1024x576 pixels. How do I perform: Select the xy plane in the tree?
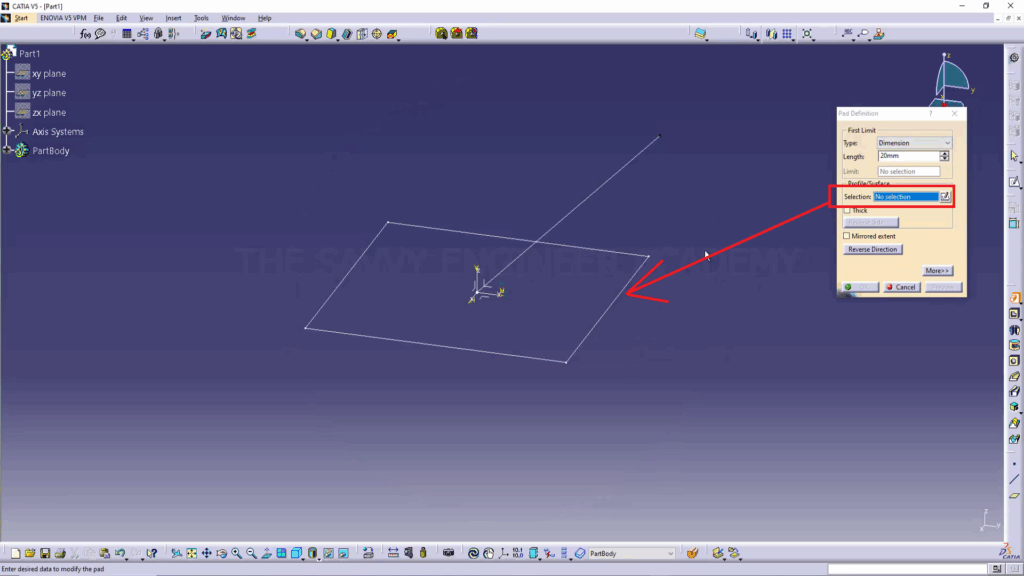coord(48,74)
